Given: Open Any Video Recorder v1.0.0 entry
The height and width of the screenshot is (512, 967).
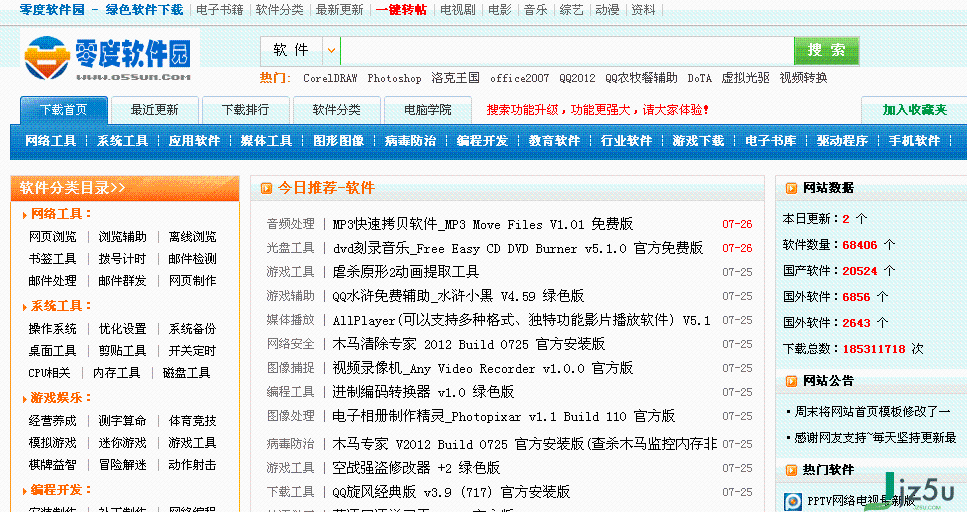Looking at the screenshot, I should pyautogui.click(x=482, y=368).
